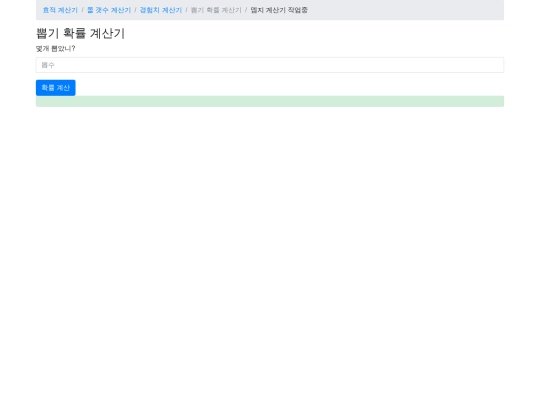
Task: Click the blue 확률 계산 button
Action: (x=56, y=88)
